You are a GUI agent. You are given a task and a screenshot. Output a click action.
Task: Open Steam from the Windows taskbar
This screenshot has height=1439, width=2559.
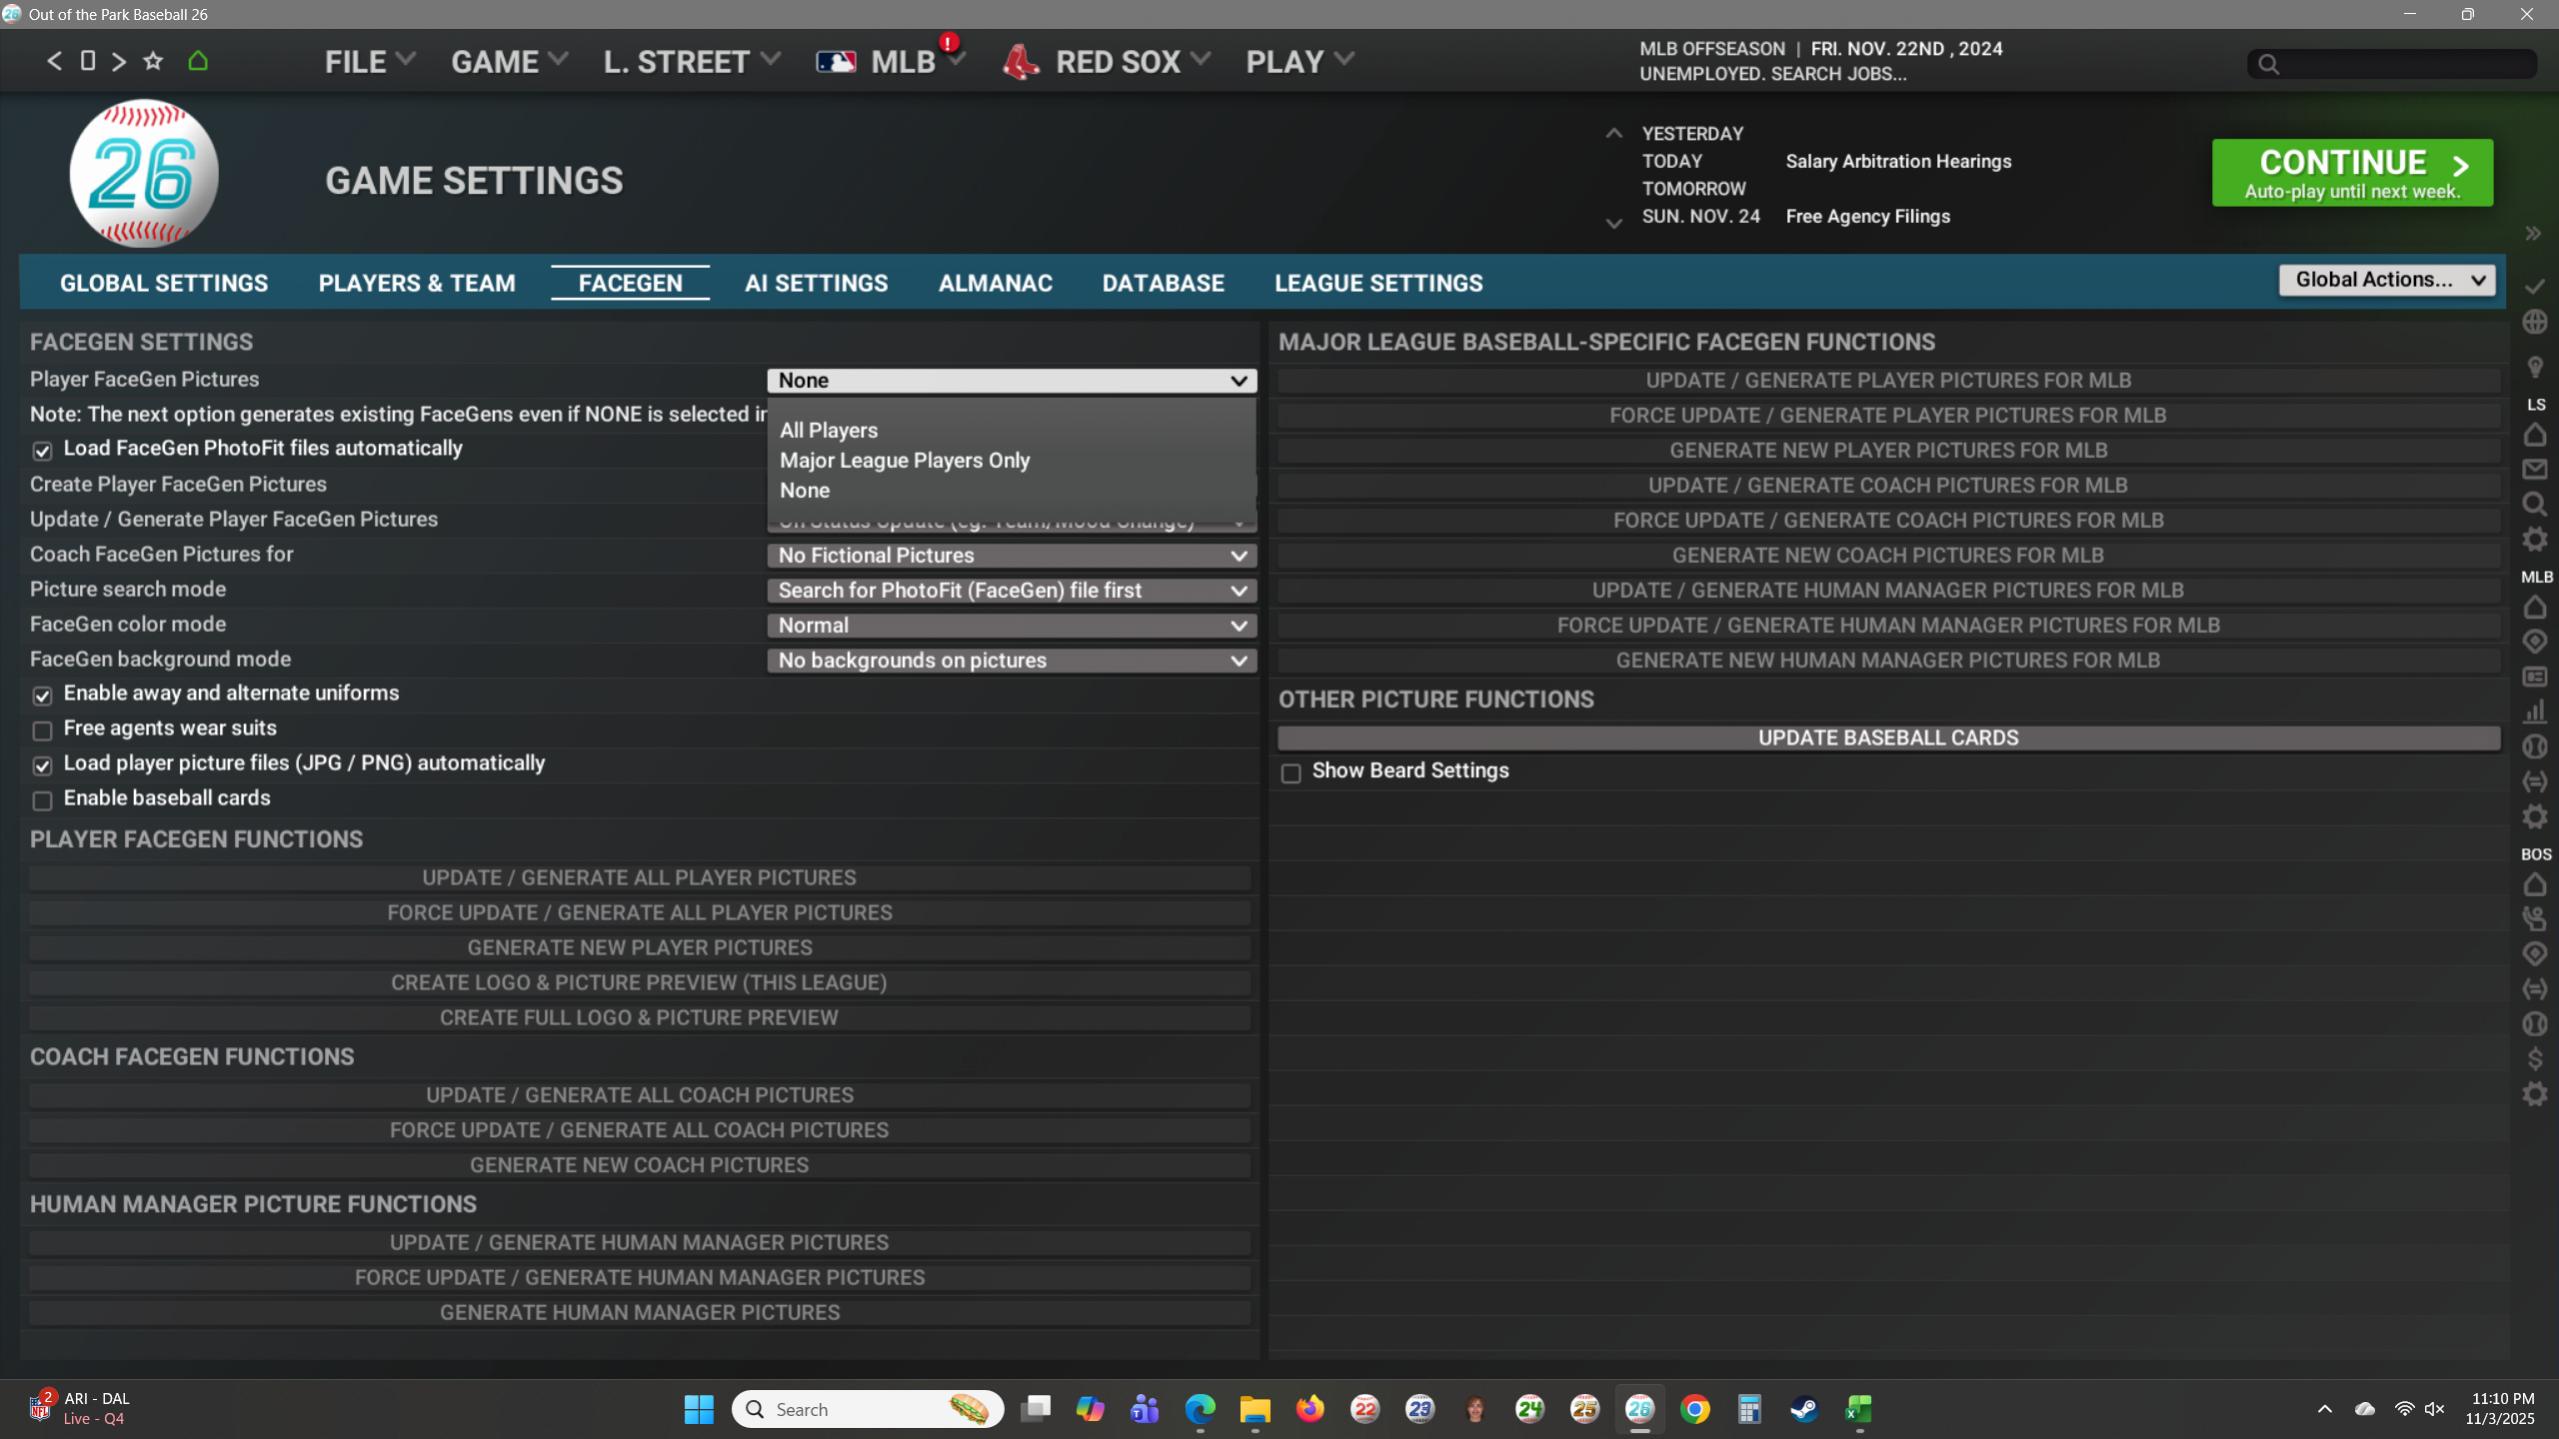pos(1803,1409)
